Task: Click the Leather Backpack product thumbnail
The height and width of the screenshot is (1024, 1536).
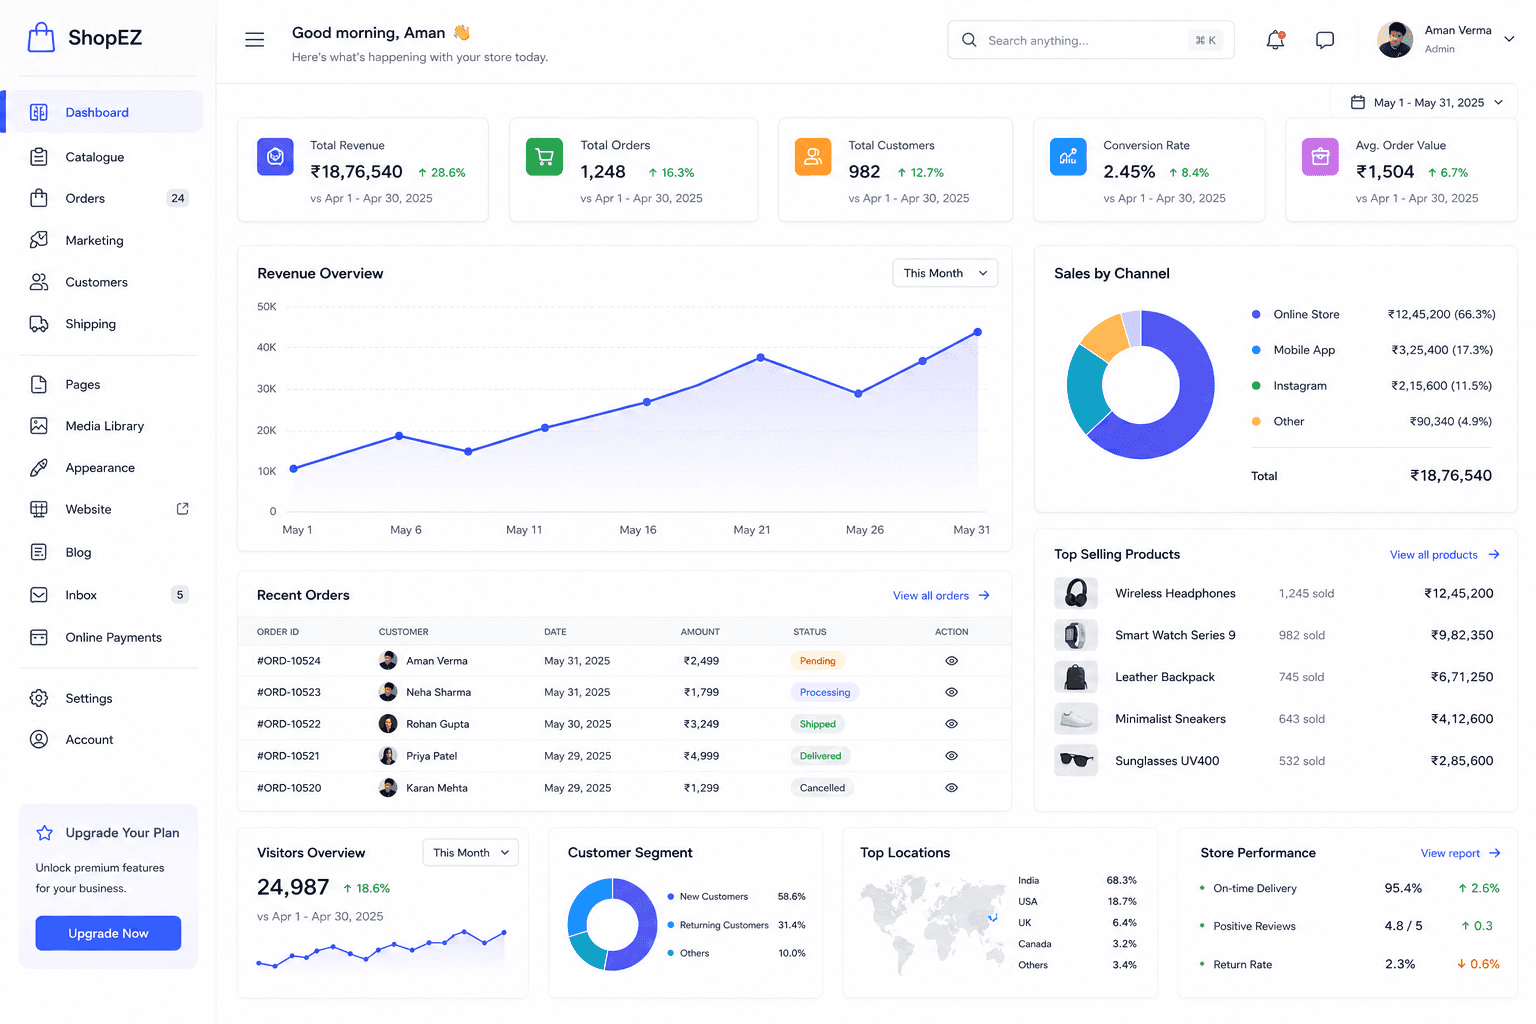Action: 1076,677
